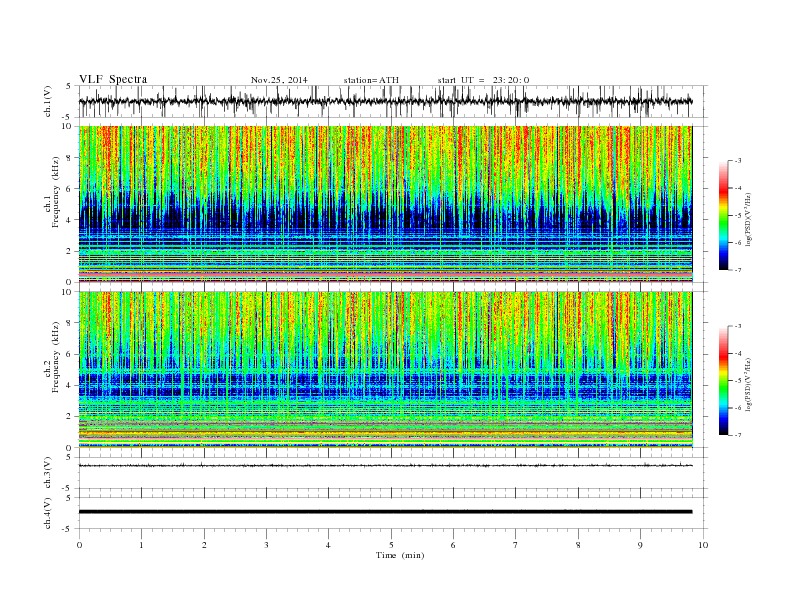Click the time-axis tick label '3'

click(x=266, y=545)
